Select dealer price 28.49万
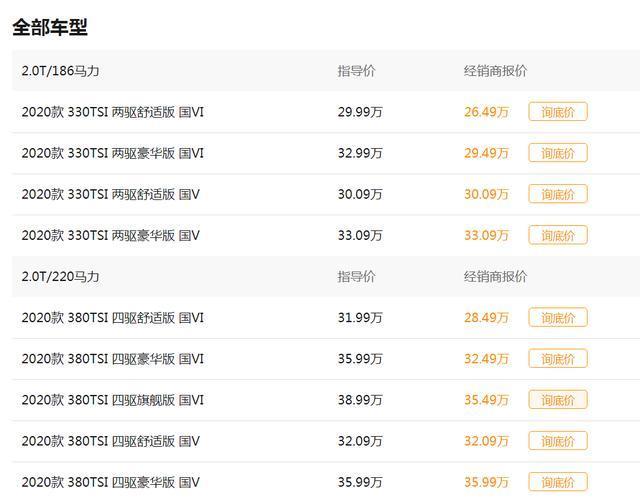 [486, 318]
